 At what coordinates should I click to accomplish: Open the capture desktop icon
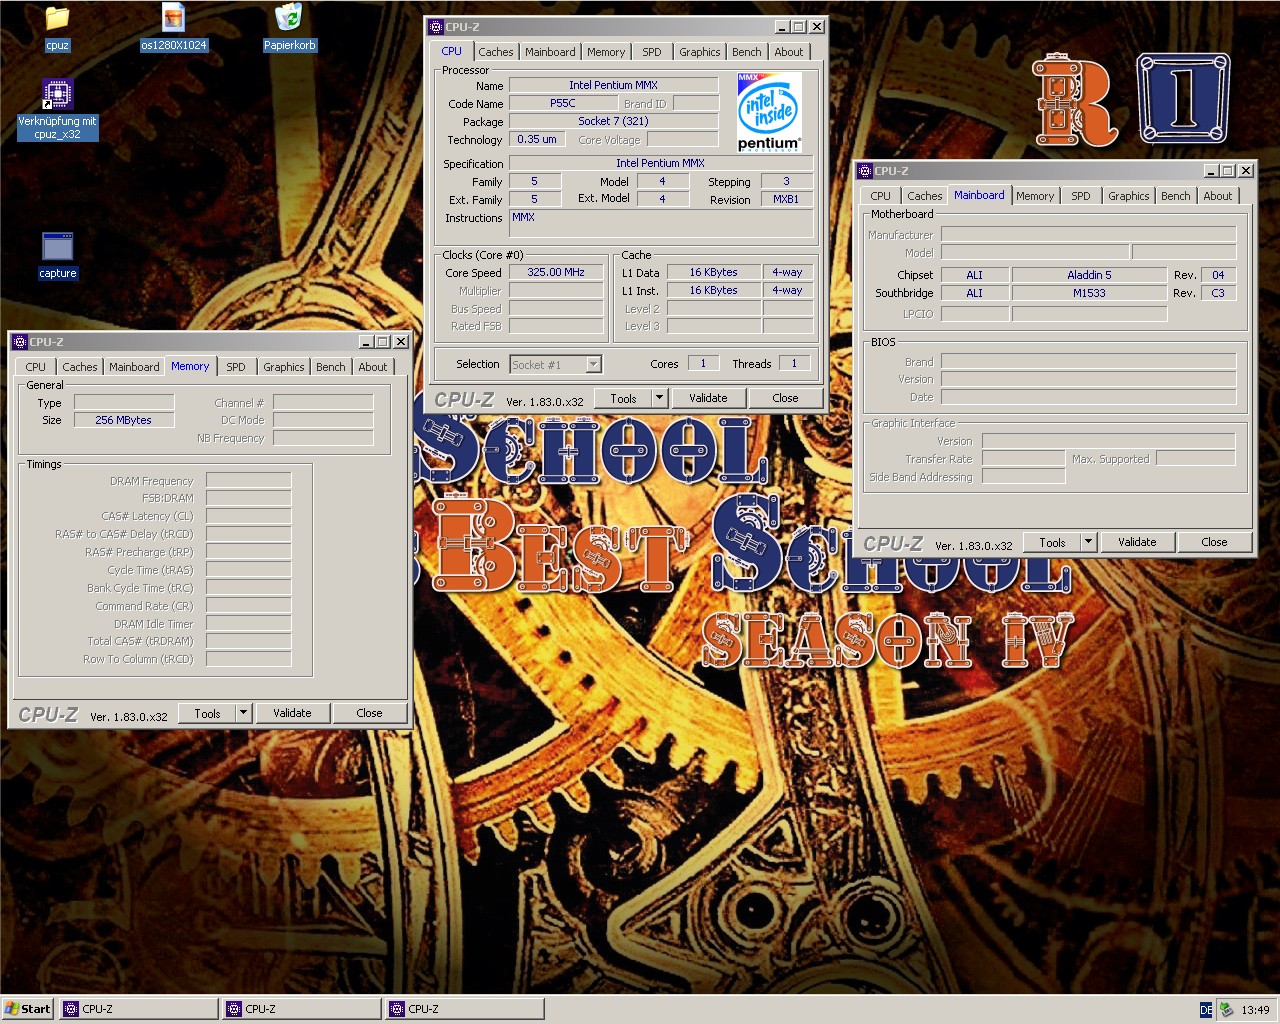coord(57,247)
